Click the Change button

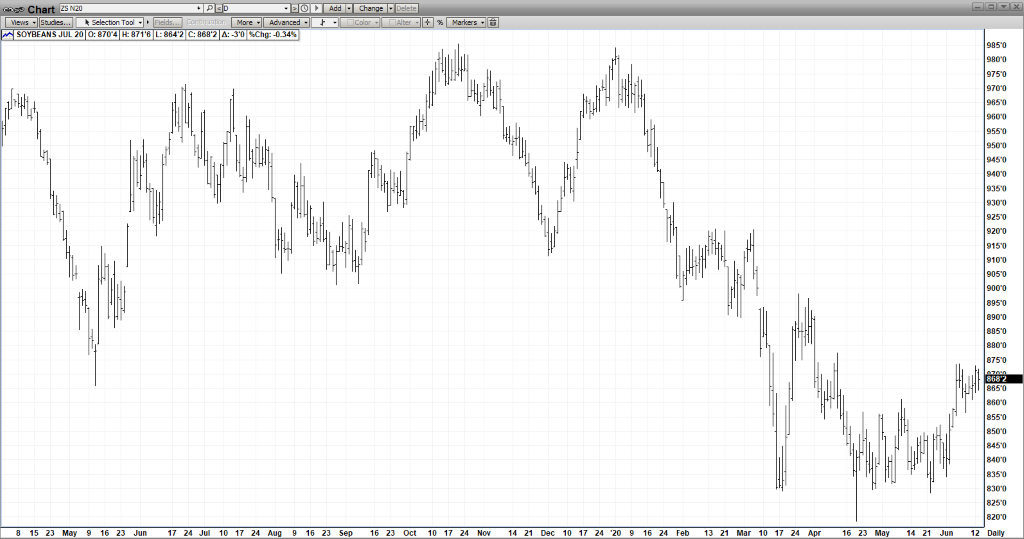pyautogui.click(x=370, y=8)
